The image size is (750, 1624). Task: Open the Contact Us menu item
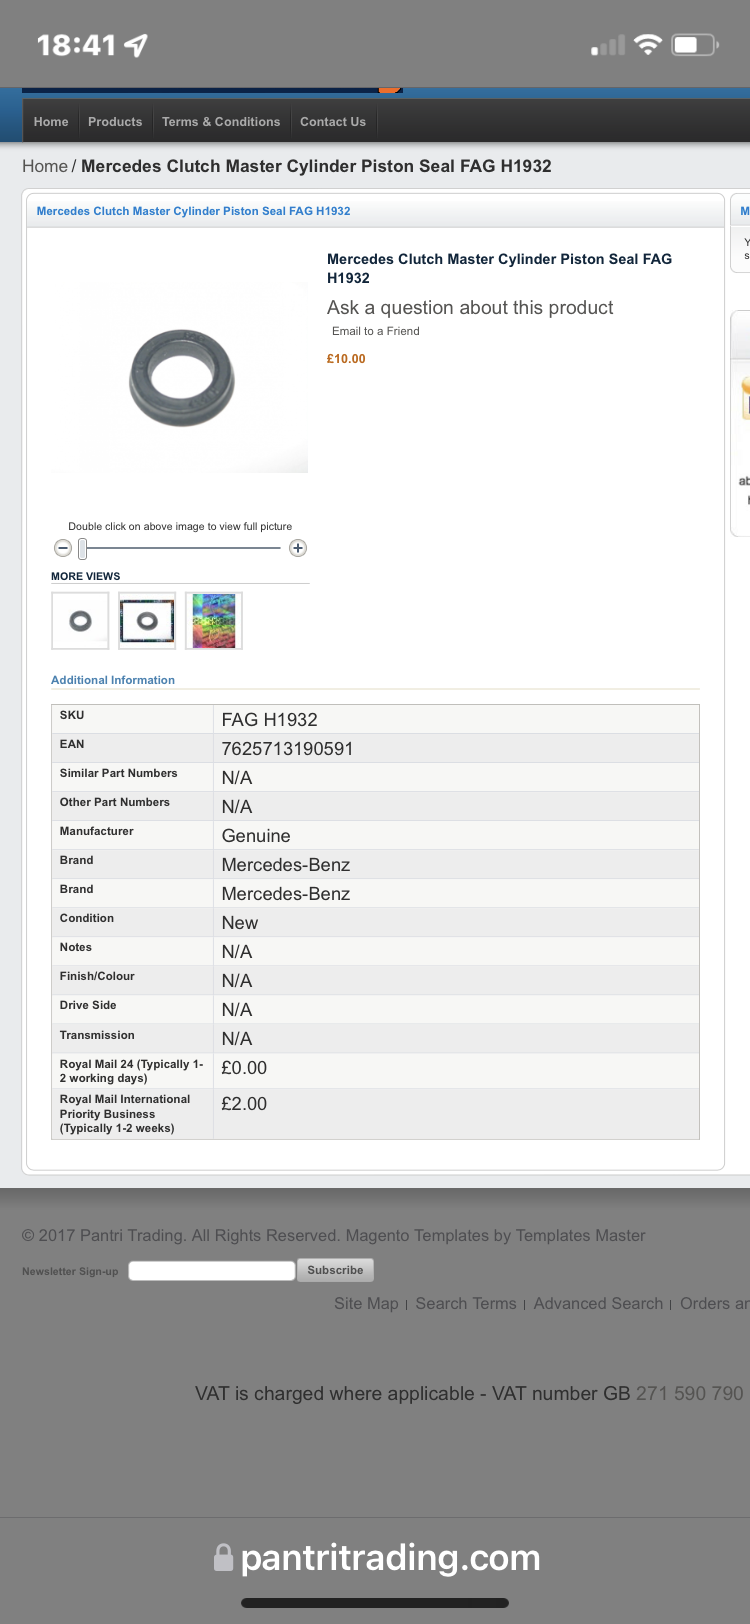tap(333, 122)
